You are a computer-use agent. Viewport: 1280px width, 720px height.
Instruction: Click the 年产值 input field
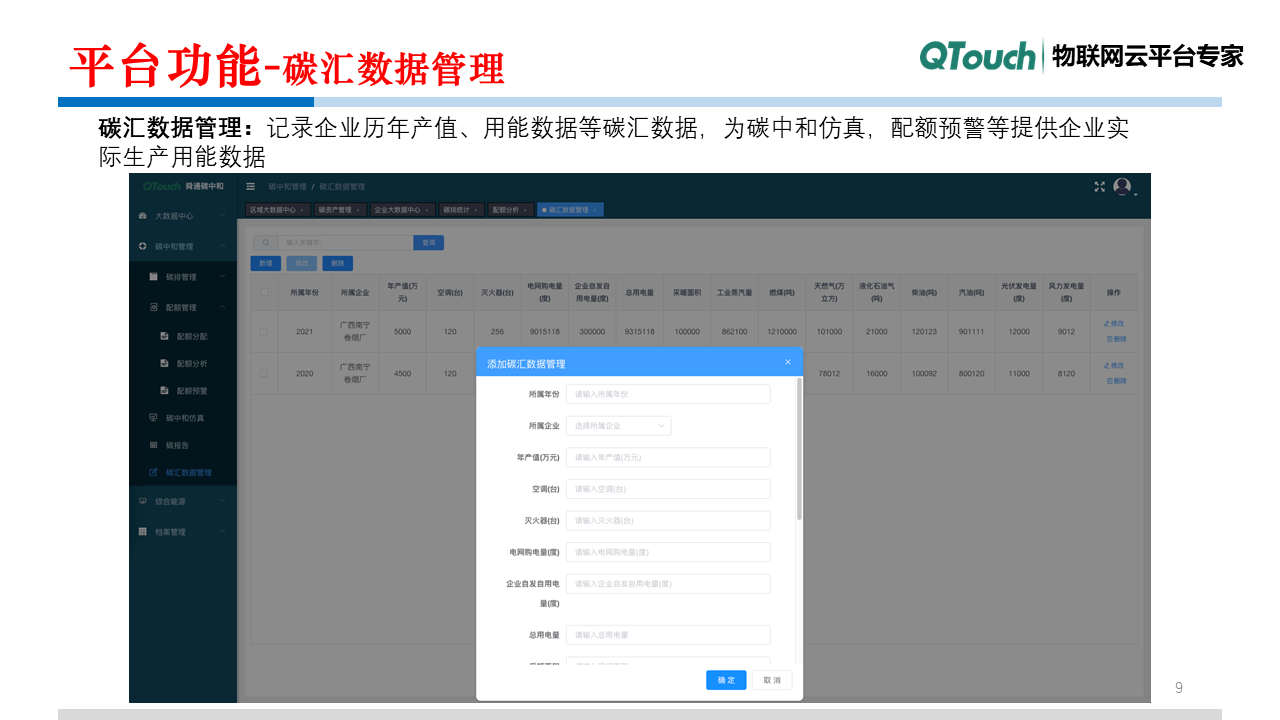(x=668, y=457)
